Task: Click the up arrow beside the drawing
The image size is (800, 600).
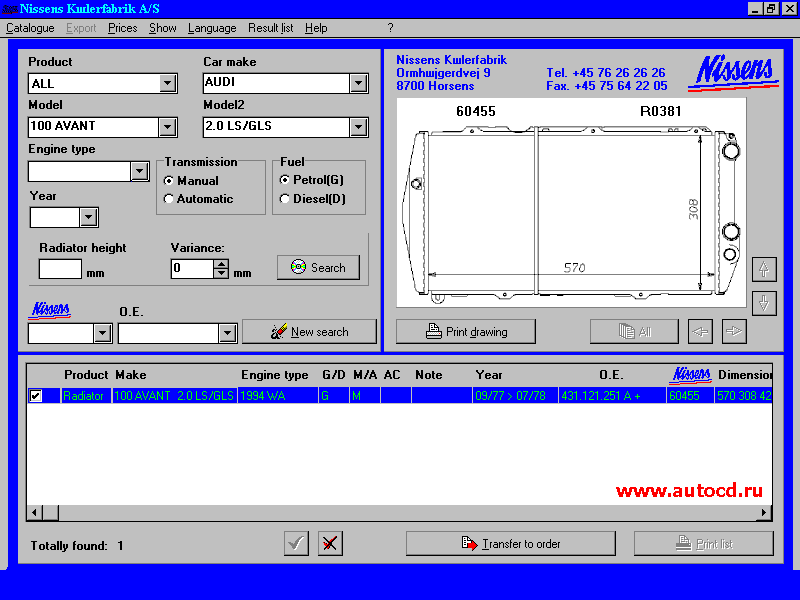Action: [764, 269]
